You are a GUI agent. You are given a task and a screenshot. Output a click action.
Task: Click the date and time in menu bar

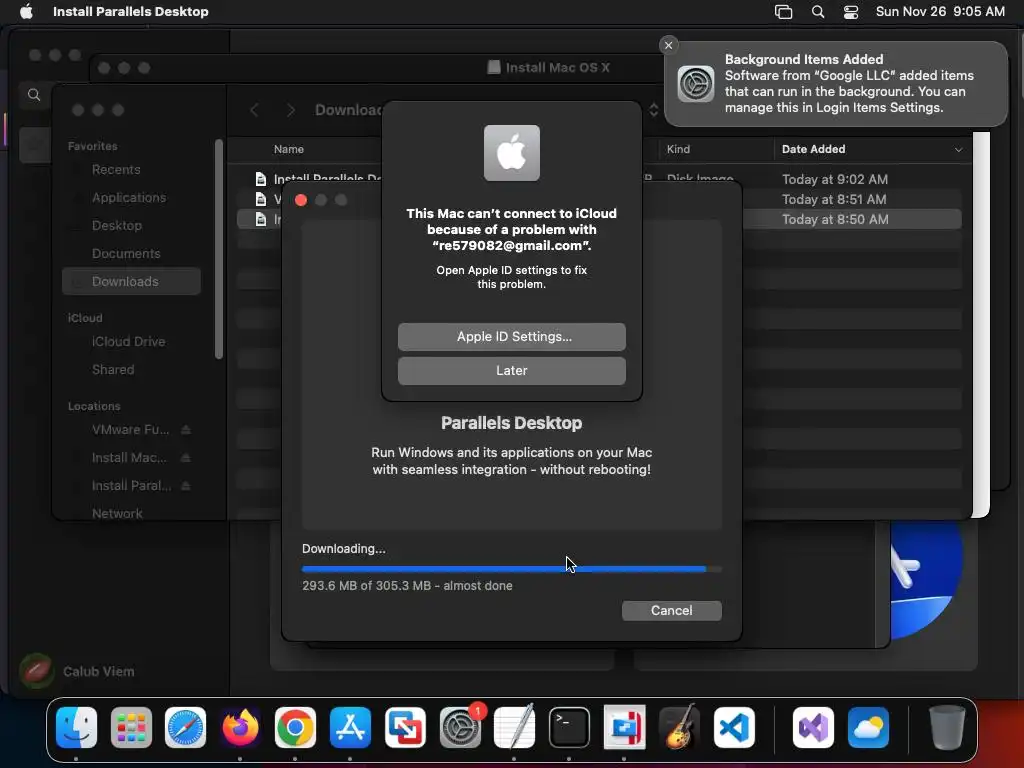(940, 11)
